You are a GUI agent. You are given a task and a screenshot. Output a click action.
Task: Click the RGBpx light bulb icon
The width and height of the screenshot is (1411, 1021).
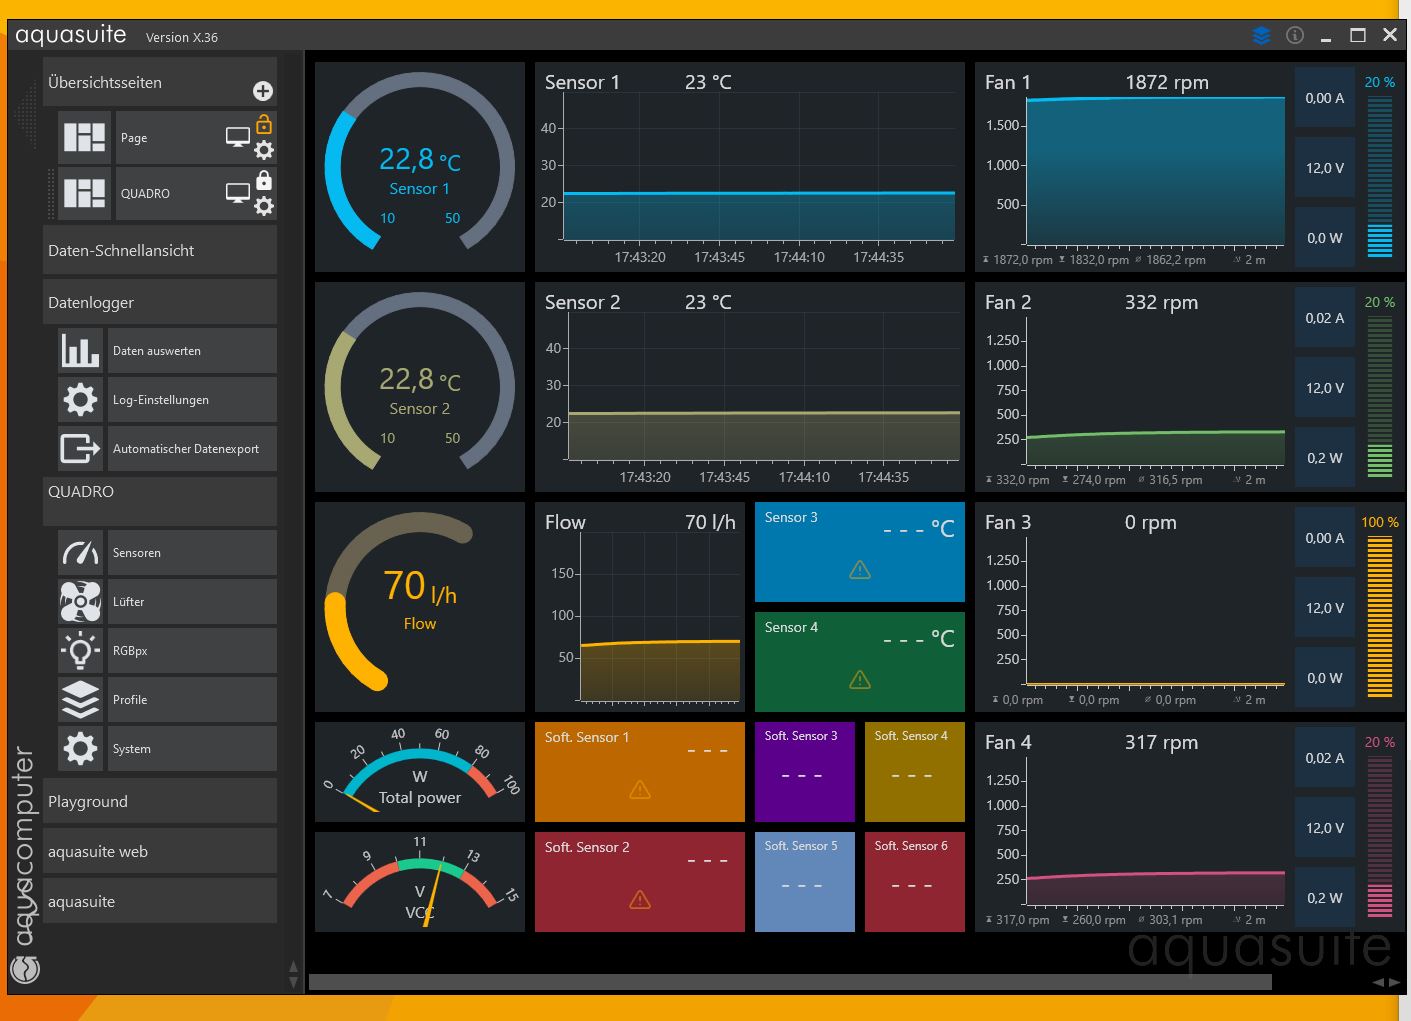pos(80,651)
